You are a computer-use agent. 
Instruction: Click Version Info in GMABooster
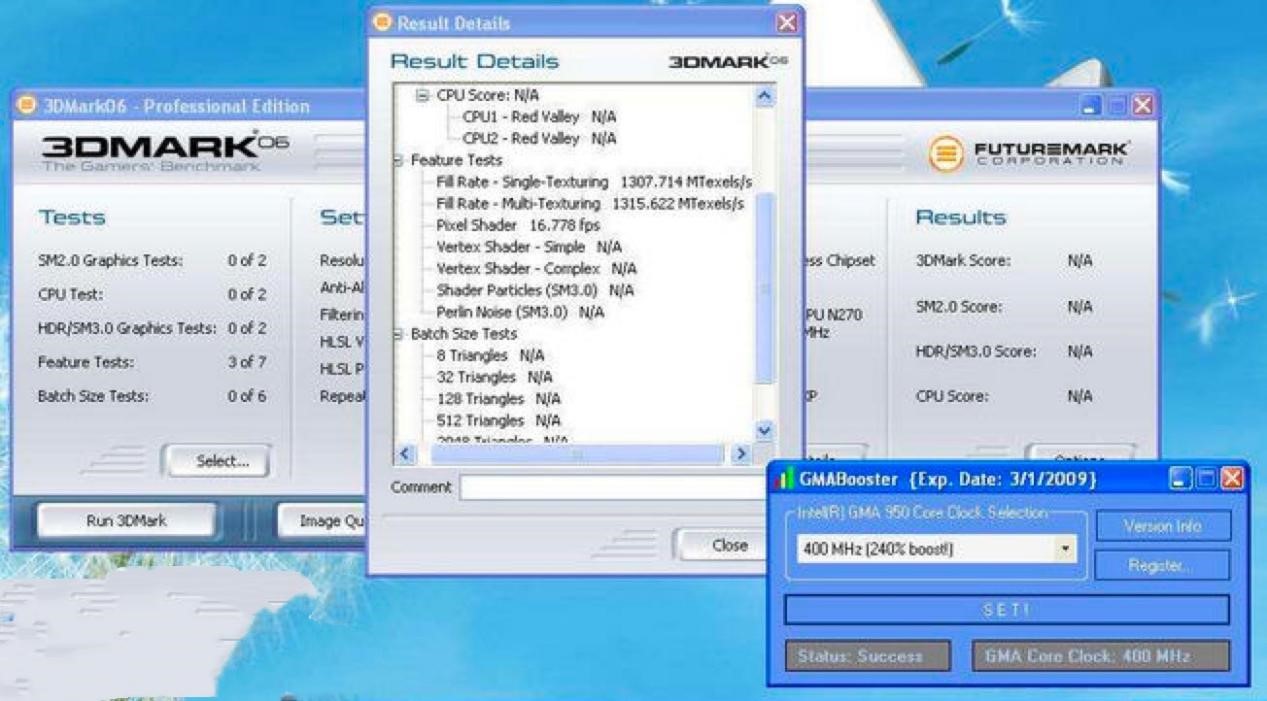pyautogui.click(x=1161, y=525)
